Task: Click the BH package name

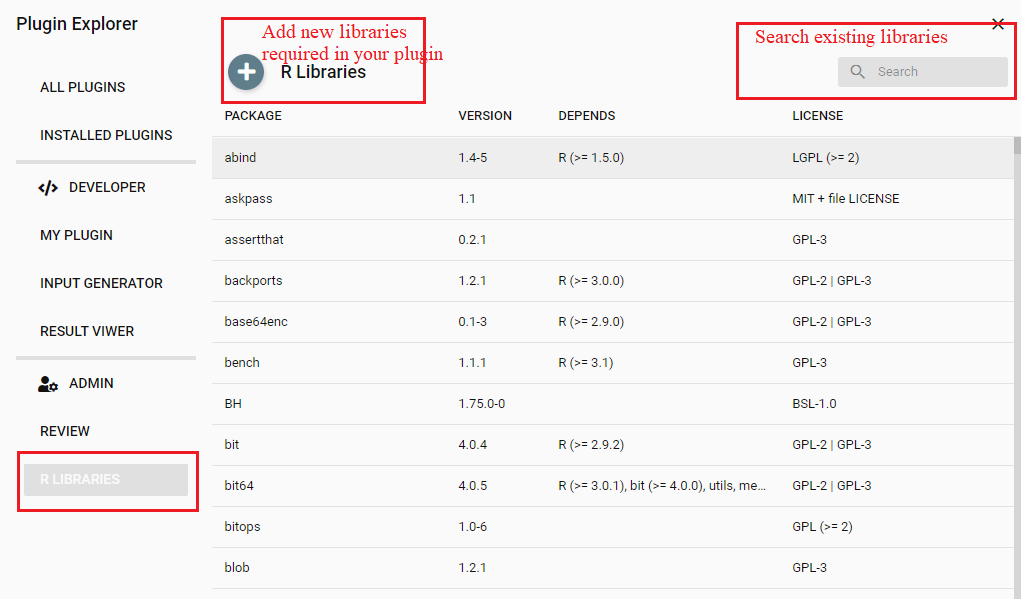Action: point(233,403)
